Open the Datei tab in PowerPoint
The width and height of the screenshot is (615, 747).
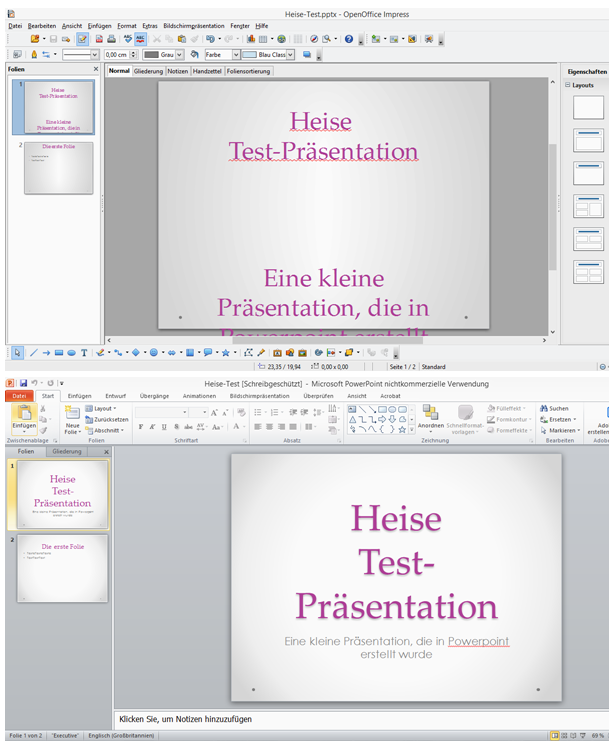(x=20, y=396)
